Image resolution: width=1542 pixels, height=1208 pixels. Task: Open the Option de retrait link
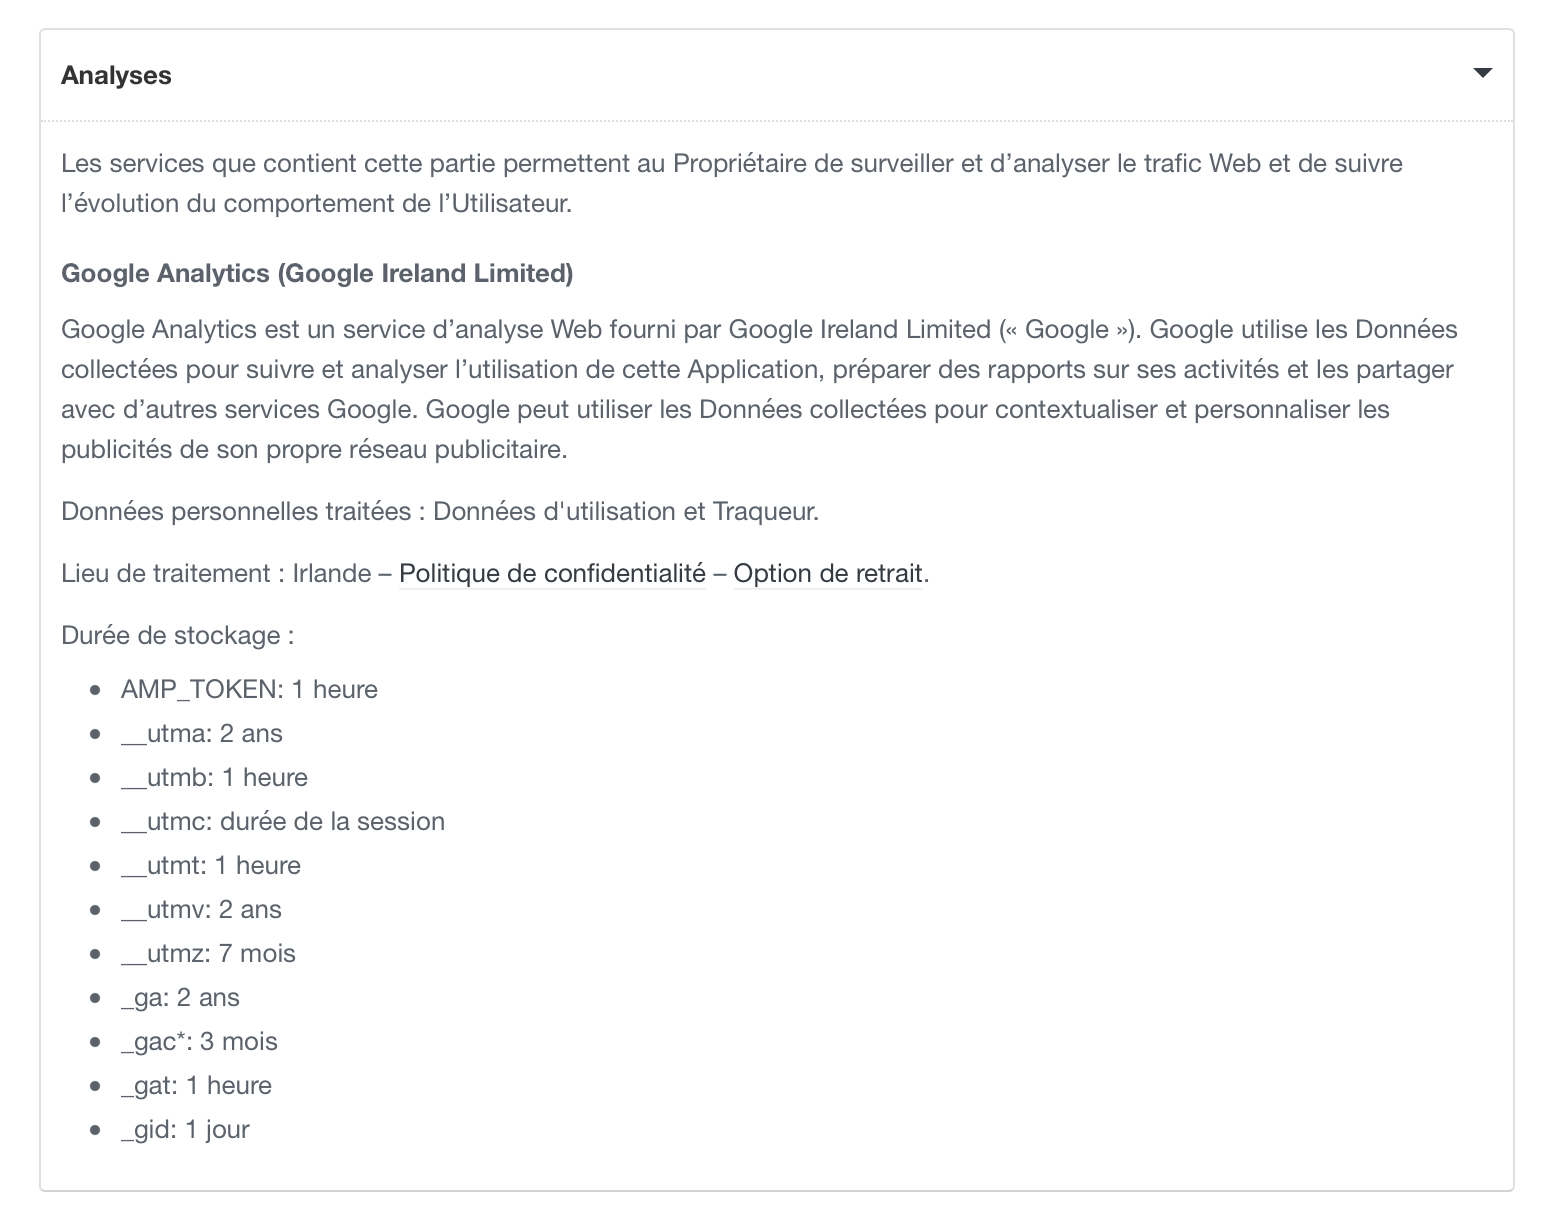pyautogui.click(x=828, y=574)
